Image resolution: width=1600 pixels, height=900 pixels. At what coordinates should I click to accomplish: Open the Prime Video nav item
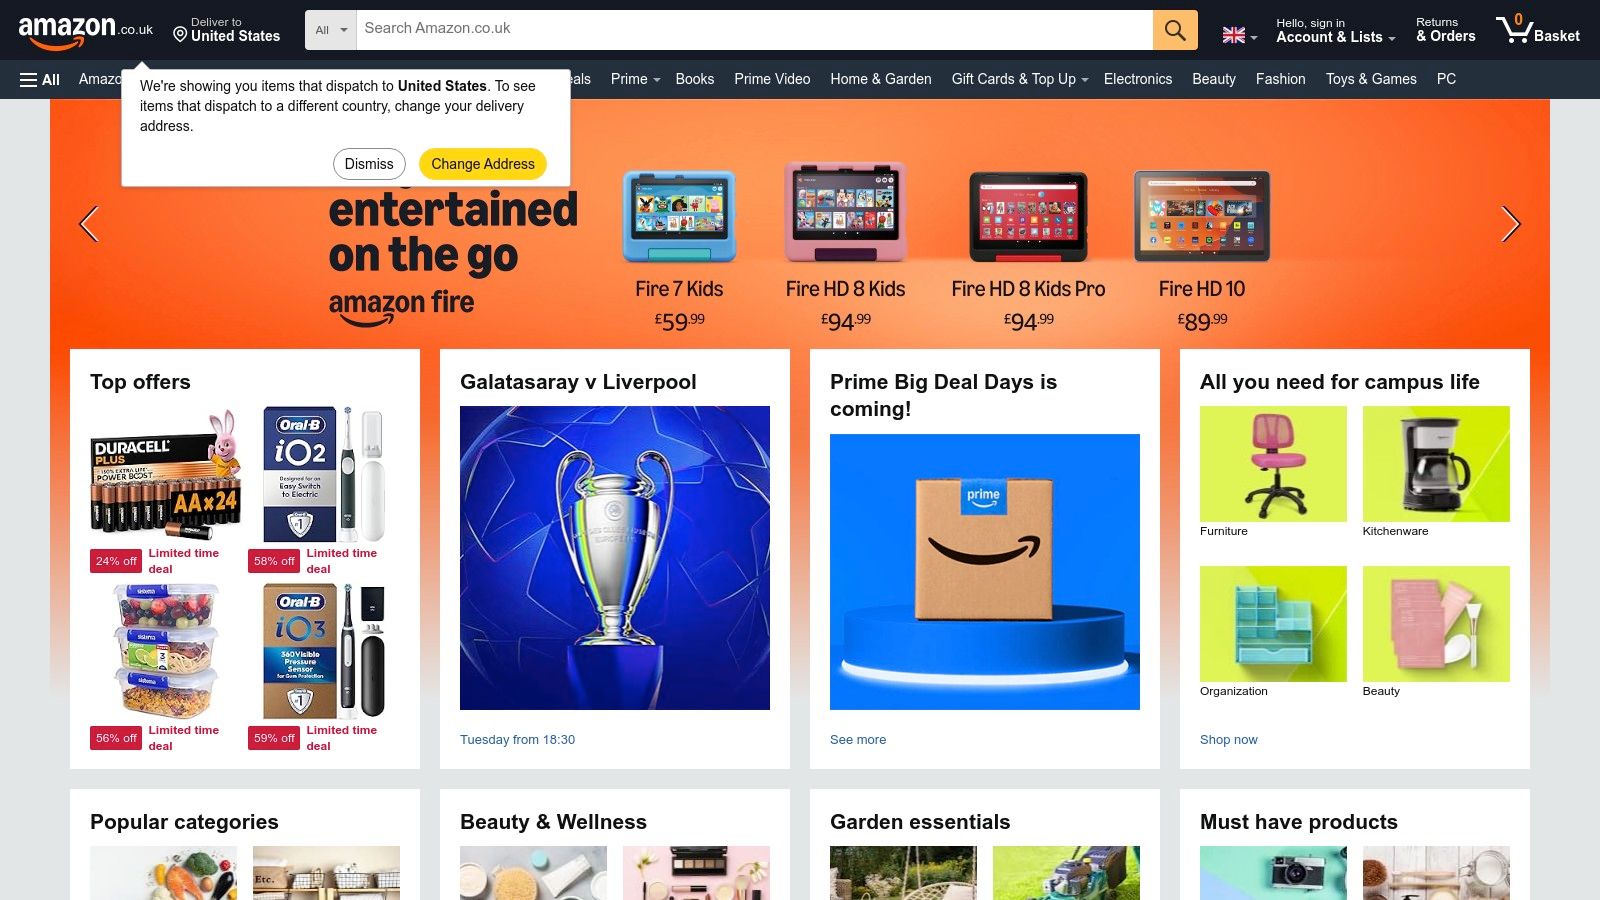point(772,79)
